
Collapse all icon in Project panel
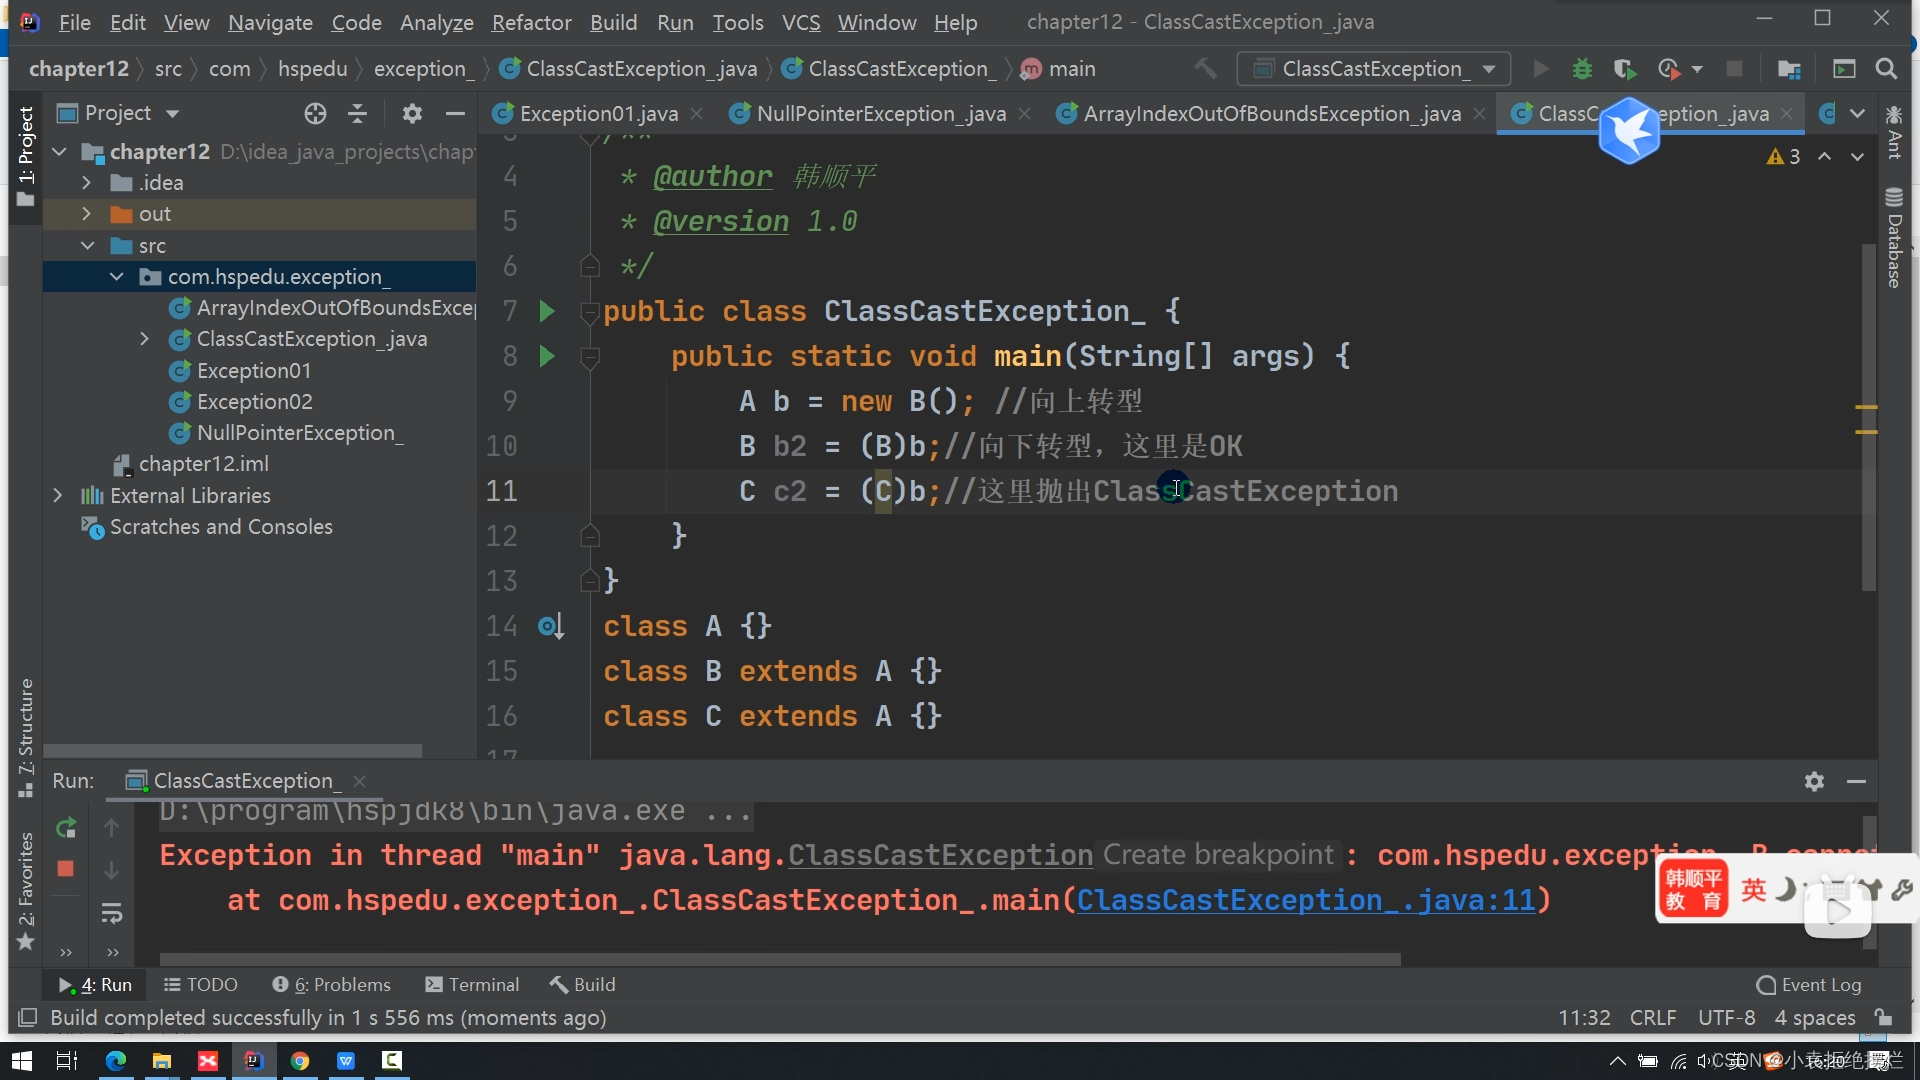click(x=357, y=113)
